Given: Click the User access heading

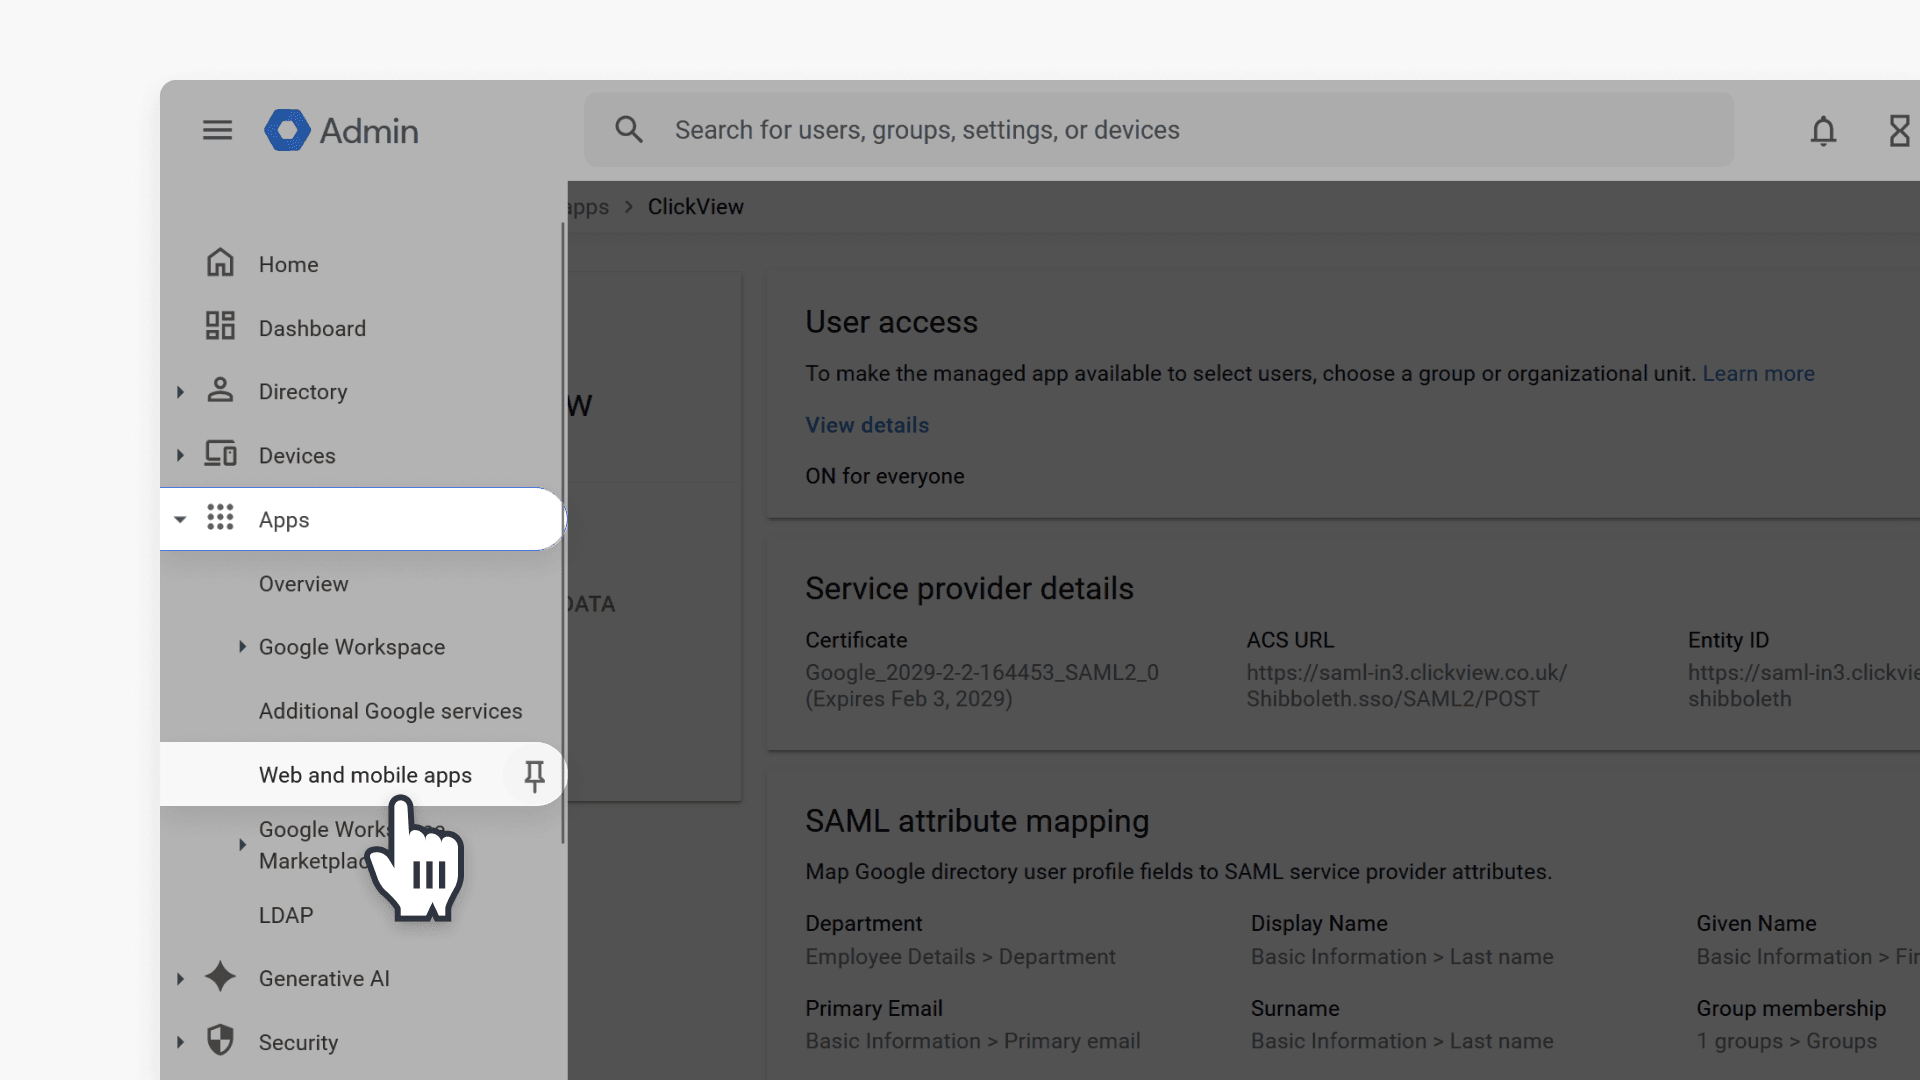Looking at the screenshot, I should 891,322.
